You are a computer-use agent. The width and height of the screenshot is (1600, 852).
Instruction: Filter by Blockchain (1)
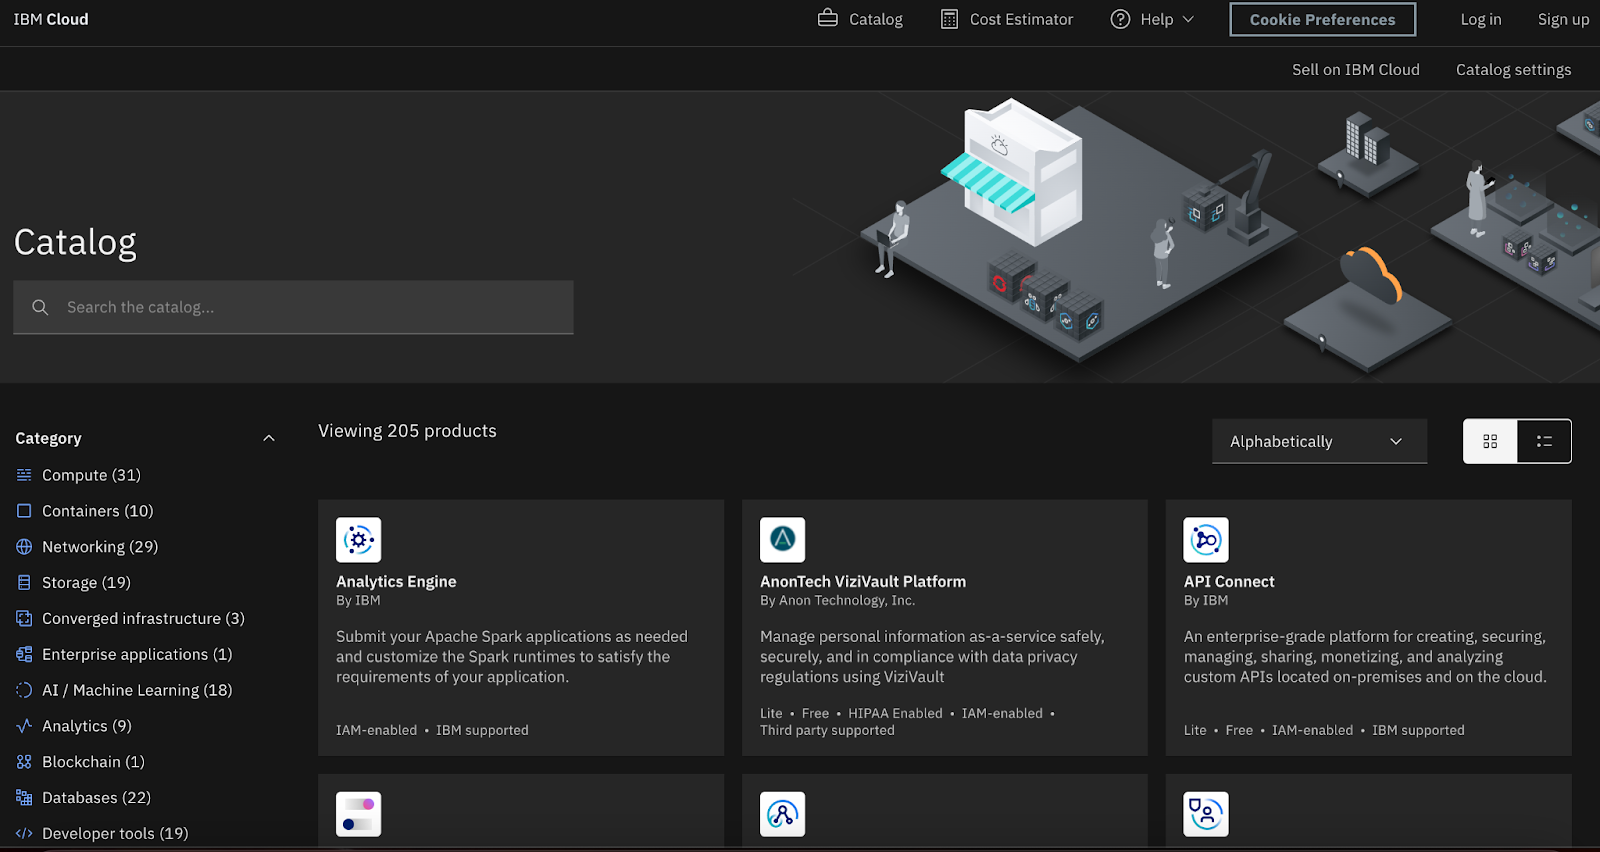click(x=93, y=762)
